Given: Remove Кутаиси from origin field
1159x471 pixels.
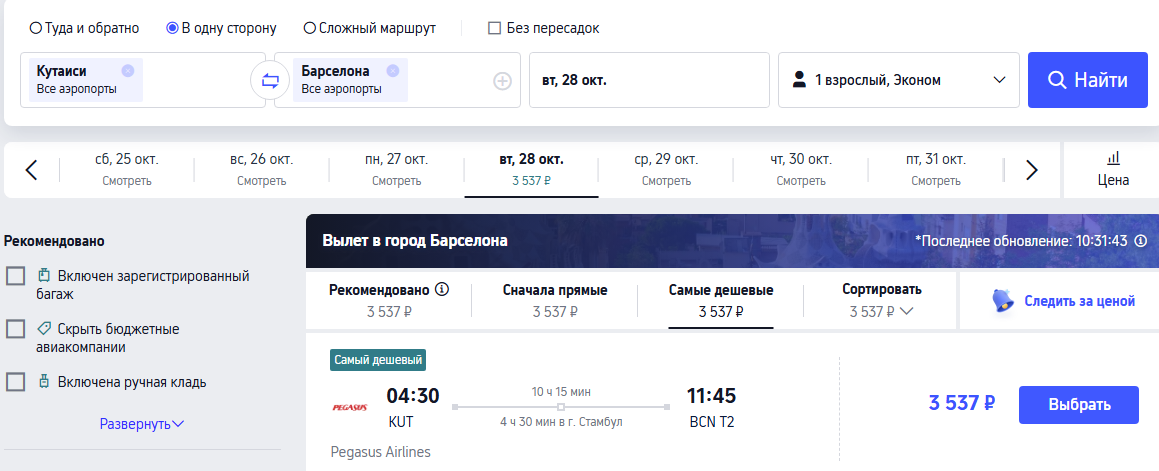Looking at the screenshot, I should 128,71.
